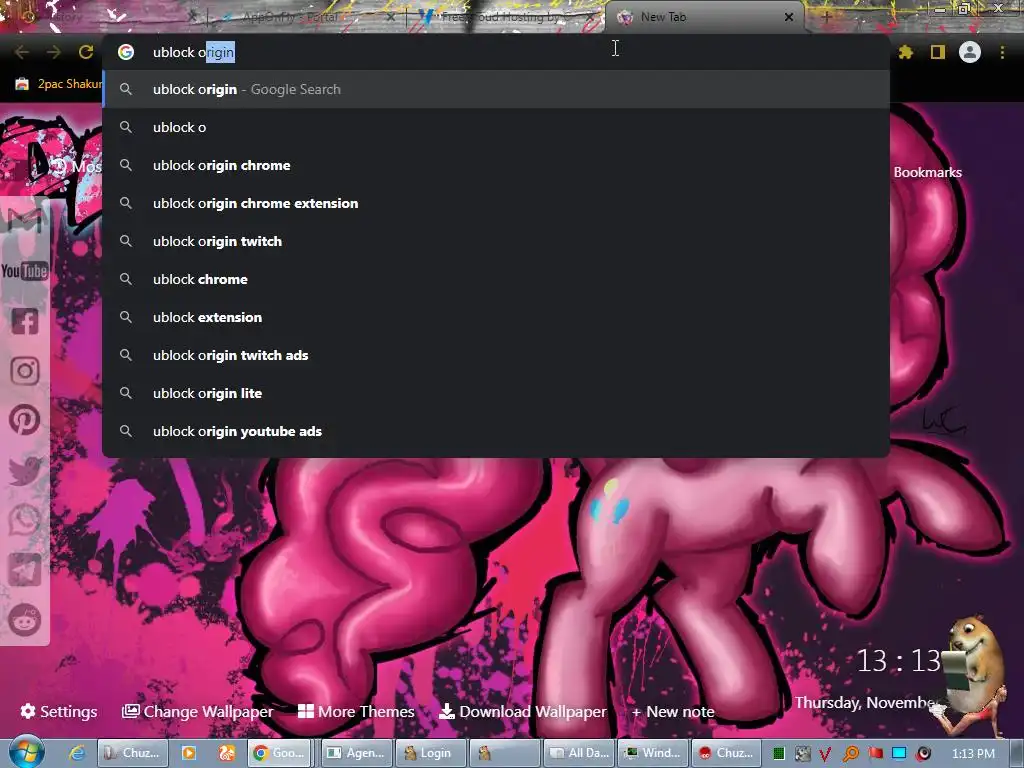This screenshot has width=1024, height=768.
Task: Click the forward navigation arrow
Action: (x=54, y=52)
